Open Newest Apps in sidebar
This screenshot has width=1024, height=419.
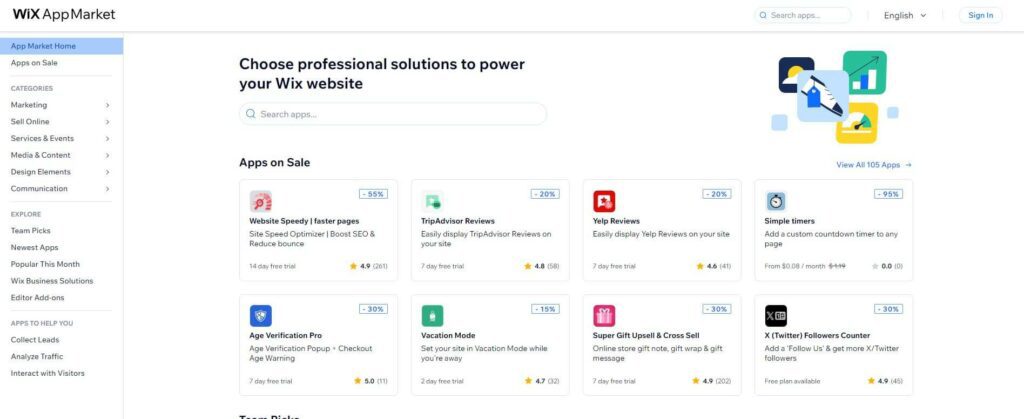click(35, 247)
